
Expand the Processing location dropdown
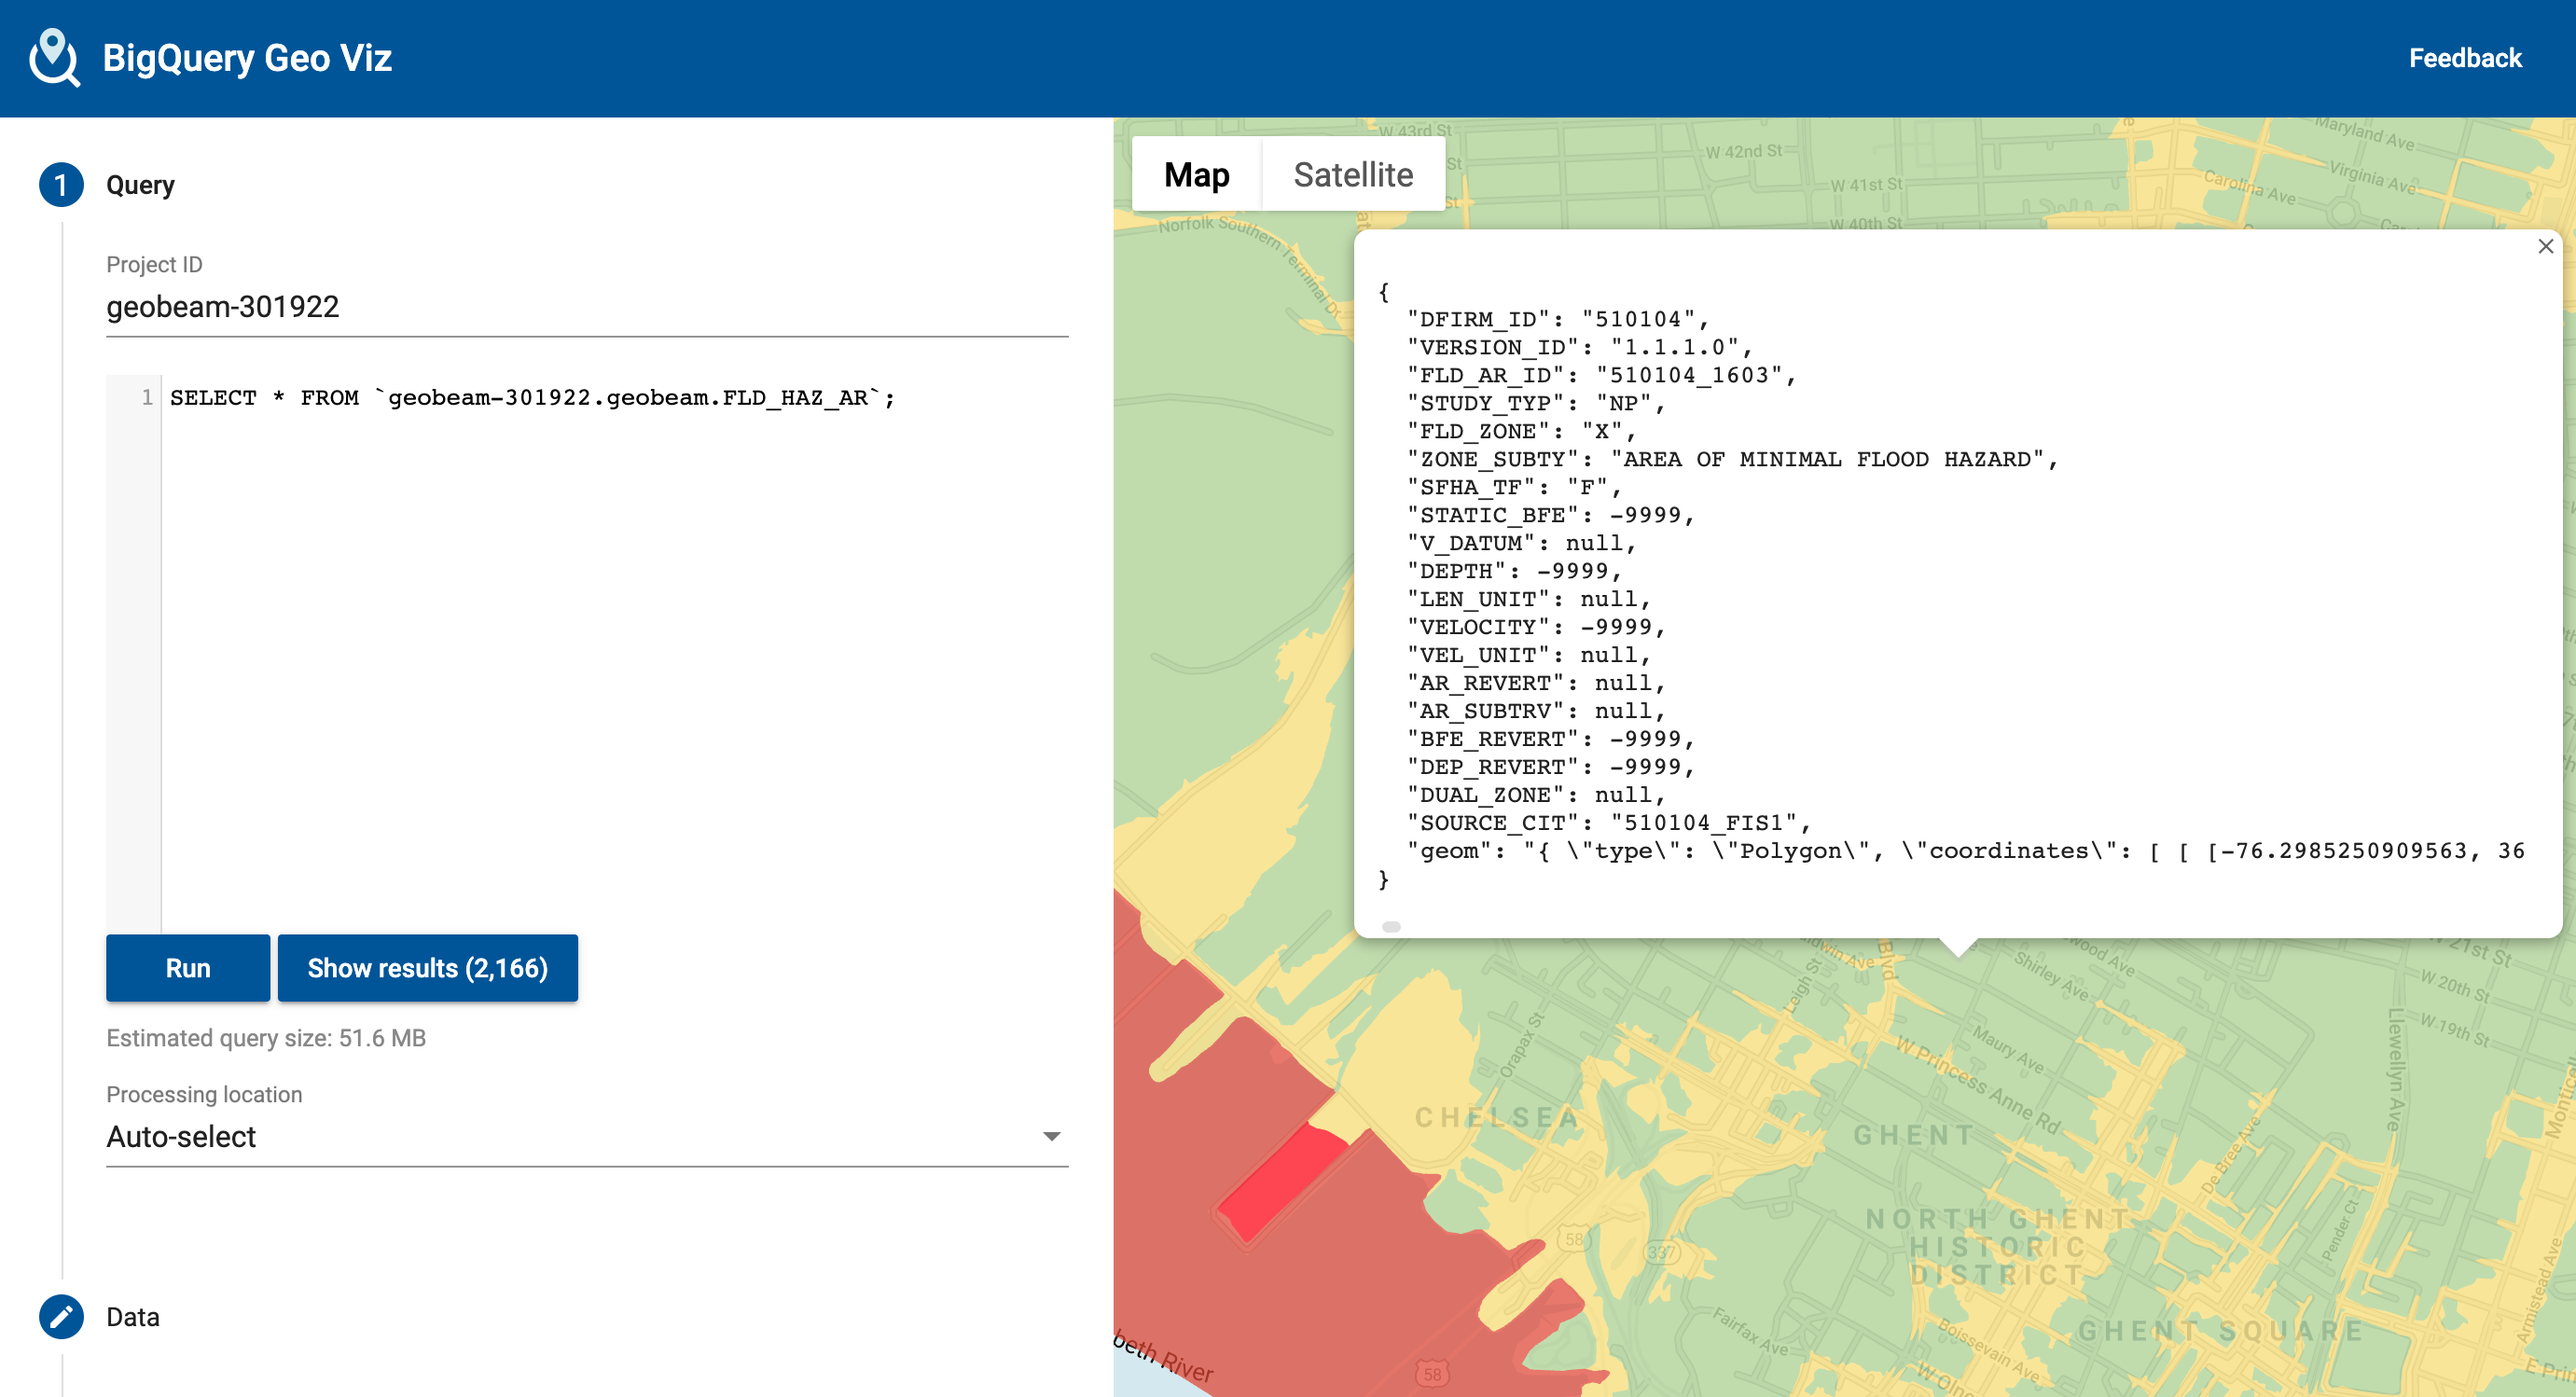point(587,1136)
